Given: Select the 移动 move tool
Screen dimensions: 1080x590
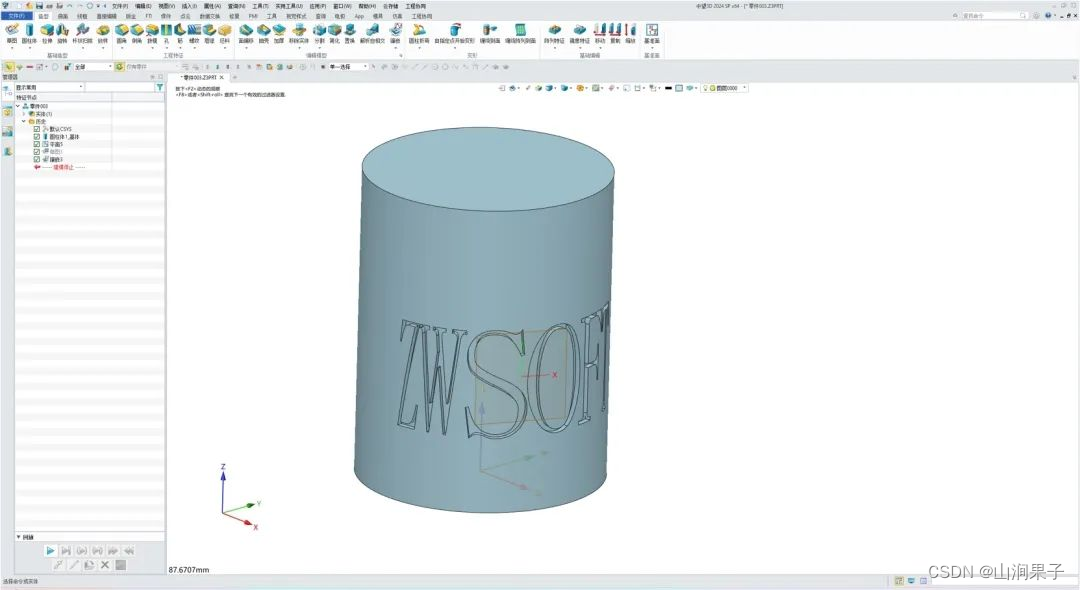Looking at the screenshot, I should click(600, 32).
